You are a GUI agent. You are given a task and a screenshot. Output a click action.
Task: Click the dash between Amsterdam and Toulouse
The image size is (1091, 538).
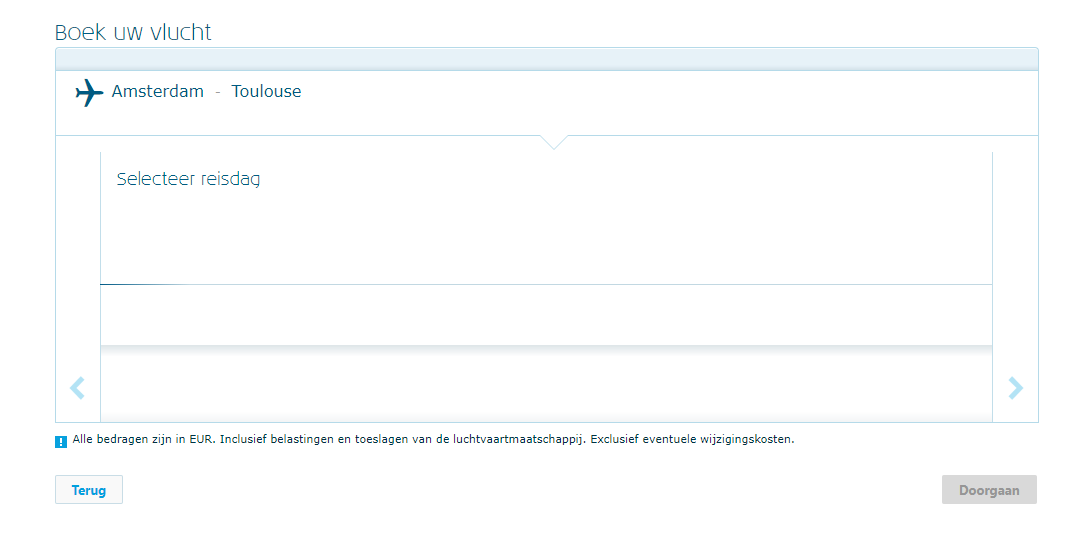pyautogui.click(x=218, y=92)
